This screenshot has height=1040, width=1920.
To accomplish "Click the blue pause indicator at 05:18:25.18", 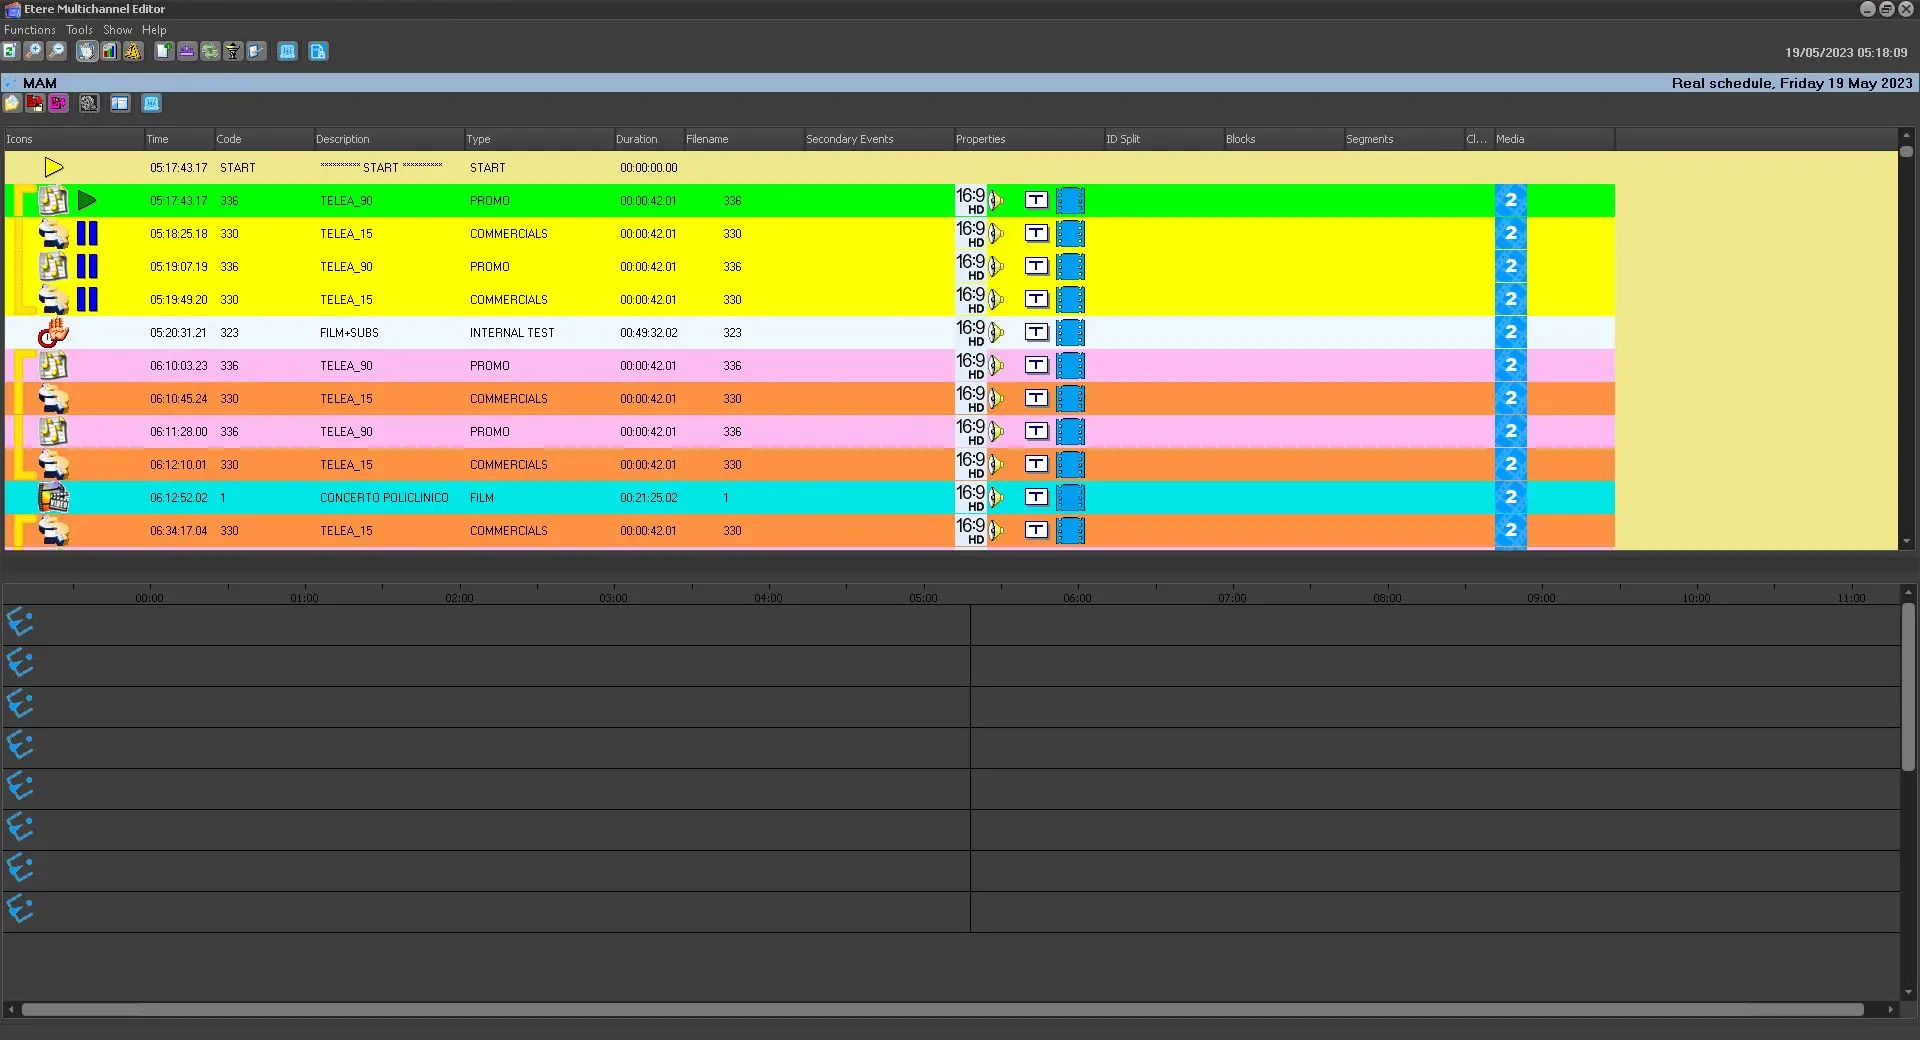I will pos(88,234).
